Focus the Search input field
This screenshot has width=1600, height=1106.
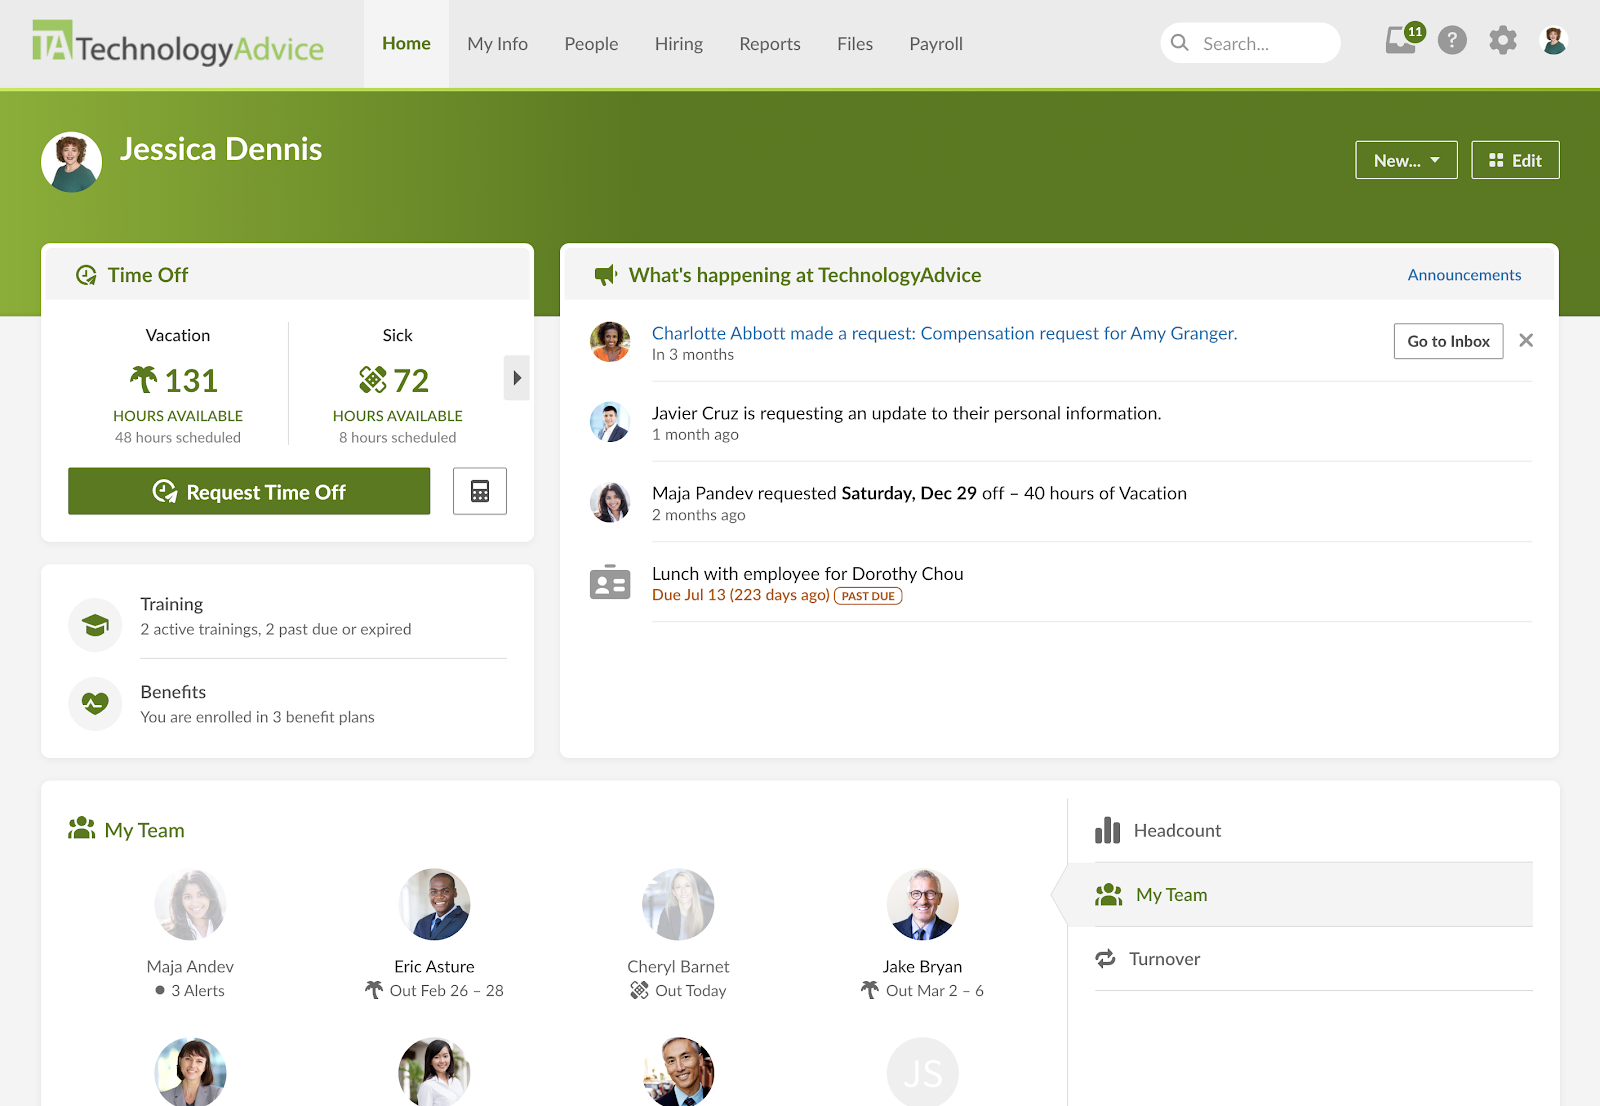tap(1250, 43)
